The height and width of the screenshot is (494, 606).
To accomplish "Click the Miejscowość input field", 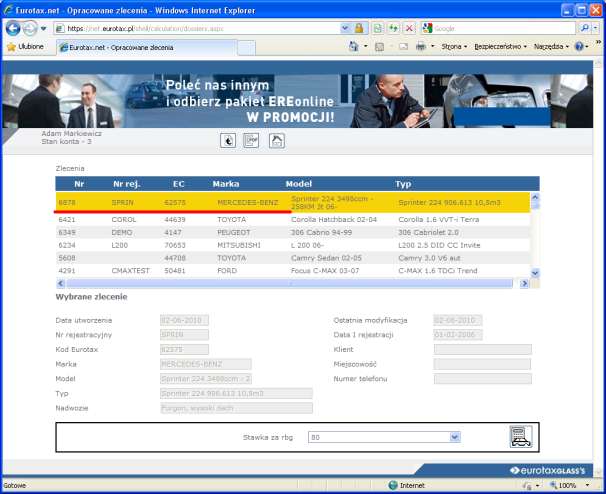I will point(483,364).
